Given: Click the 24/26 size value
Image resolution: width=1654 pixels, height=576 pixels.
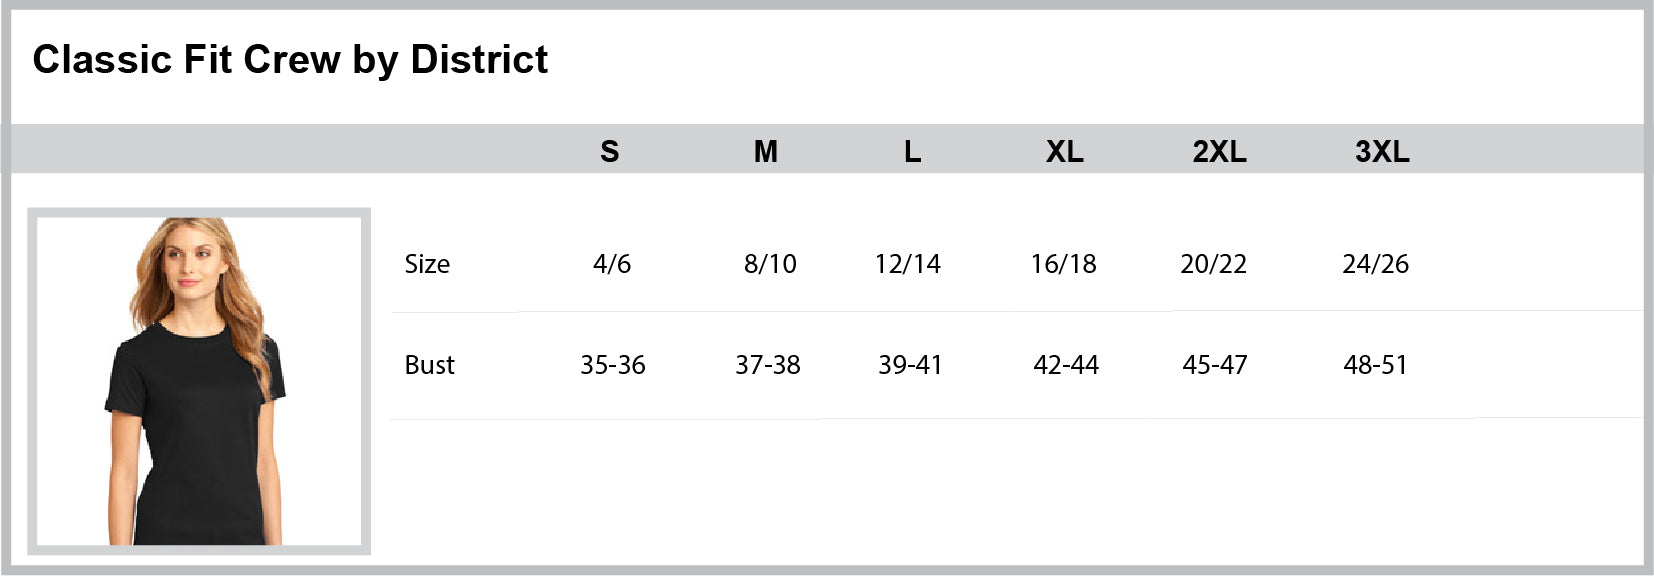Looking at the screenshot, I should pos(1376,264).
